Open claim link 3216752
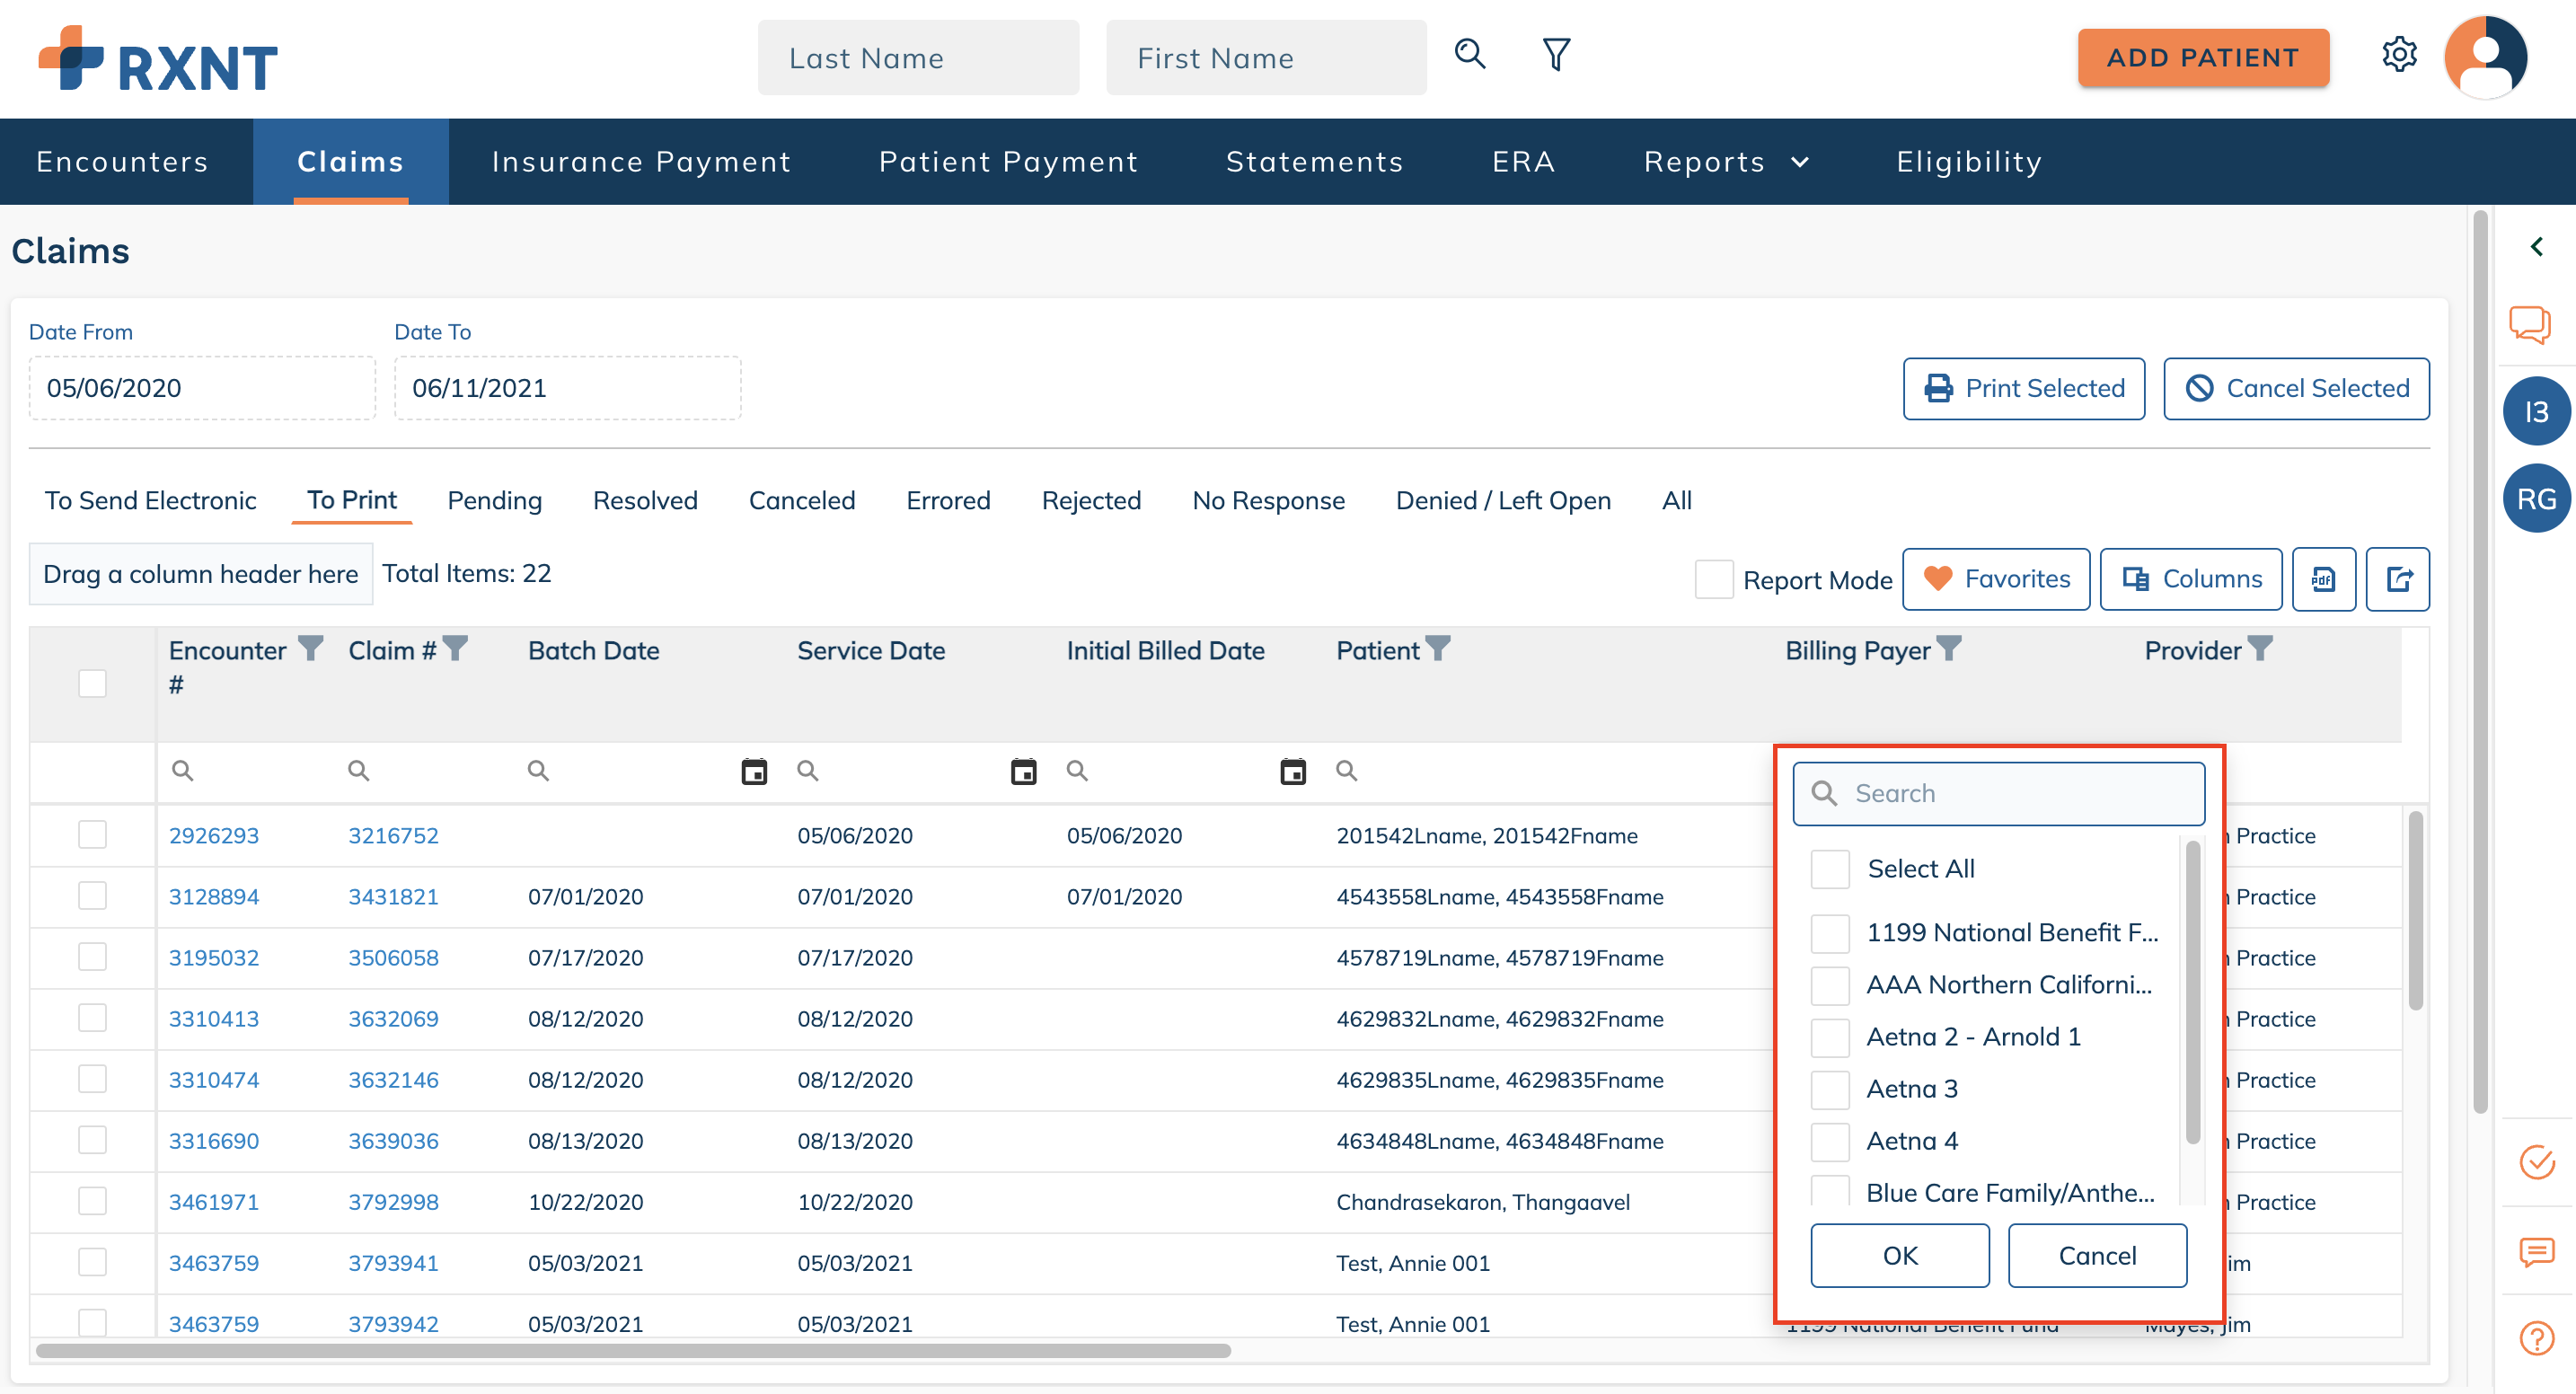 coord(393,835)
